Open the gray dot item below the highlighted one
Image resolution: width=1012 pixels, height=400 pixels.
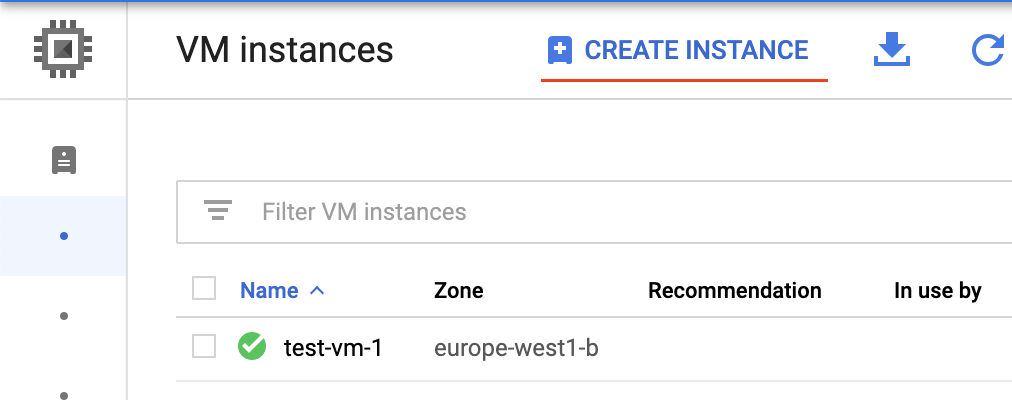tap(64, 316)
